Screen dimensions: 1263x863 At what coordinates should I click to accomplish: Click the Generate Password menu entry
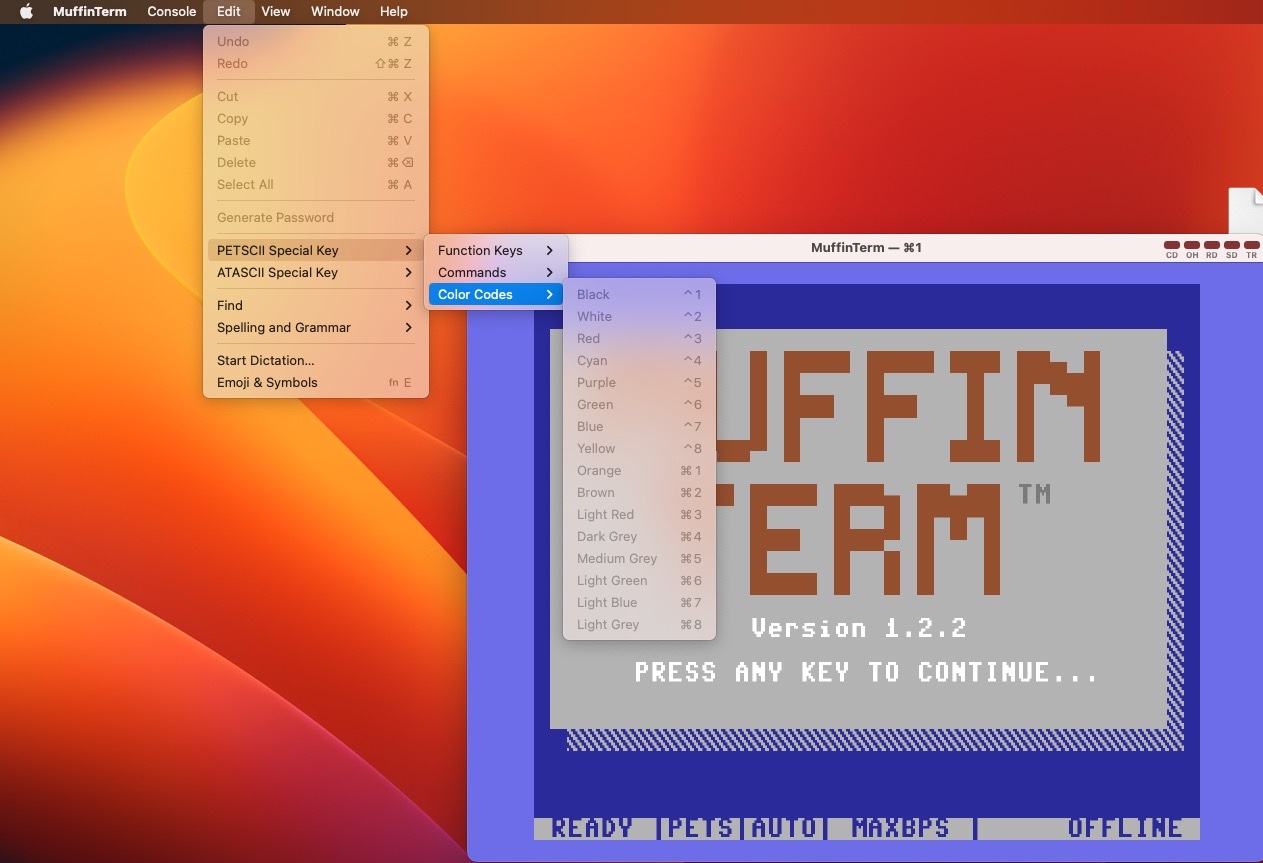316,217
